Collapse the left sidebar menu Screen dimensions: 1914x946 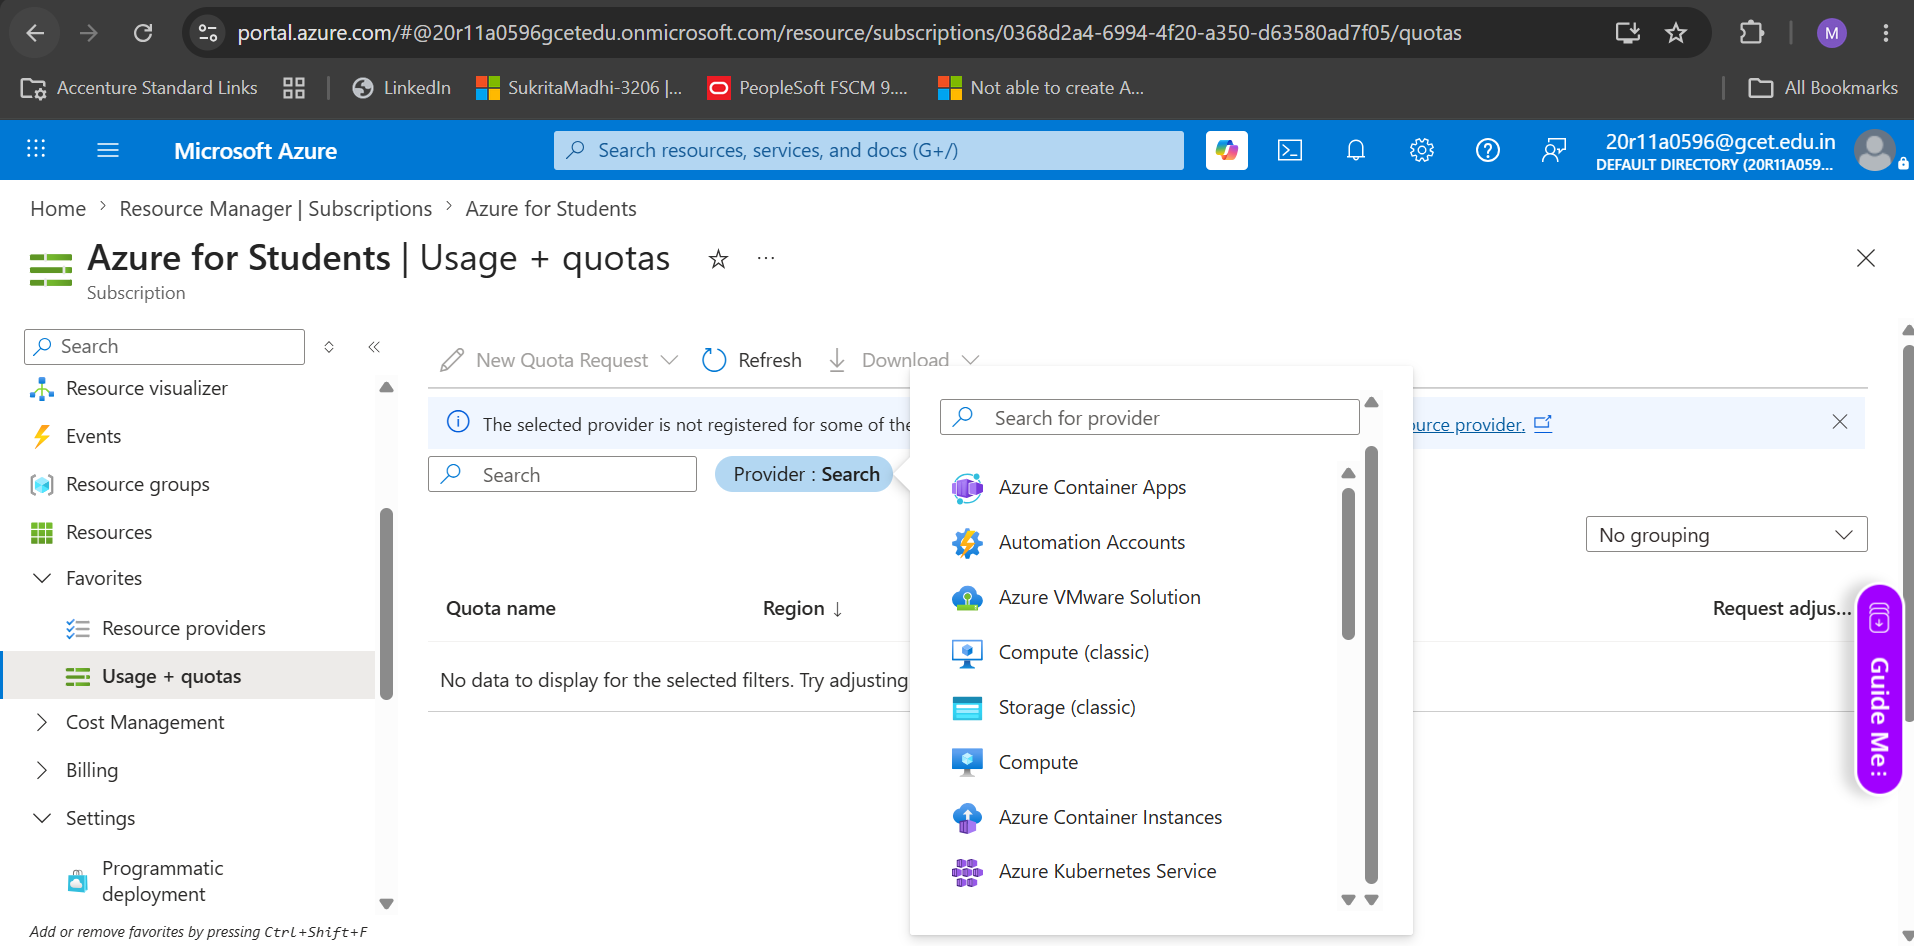pos(374,347)
